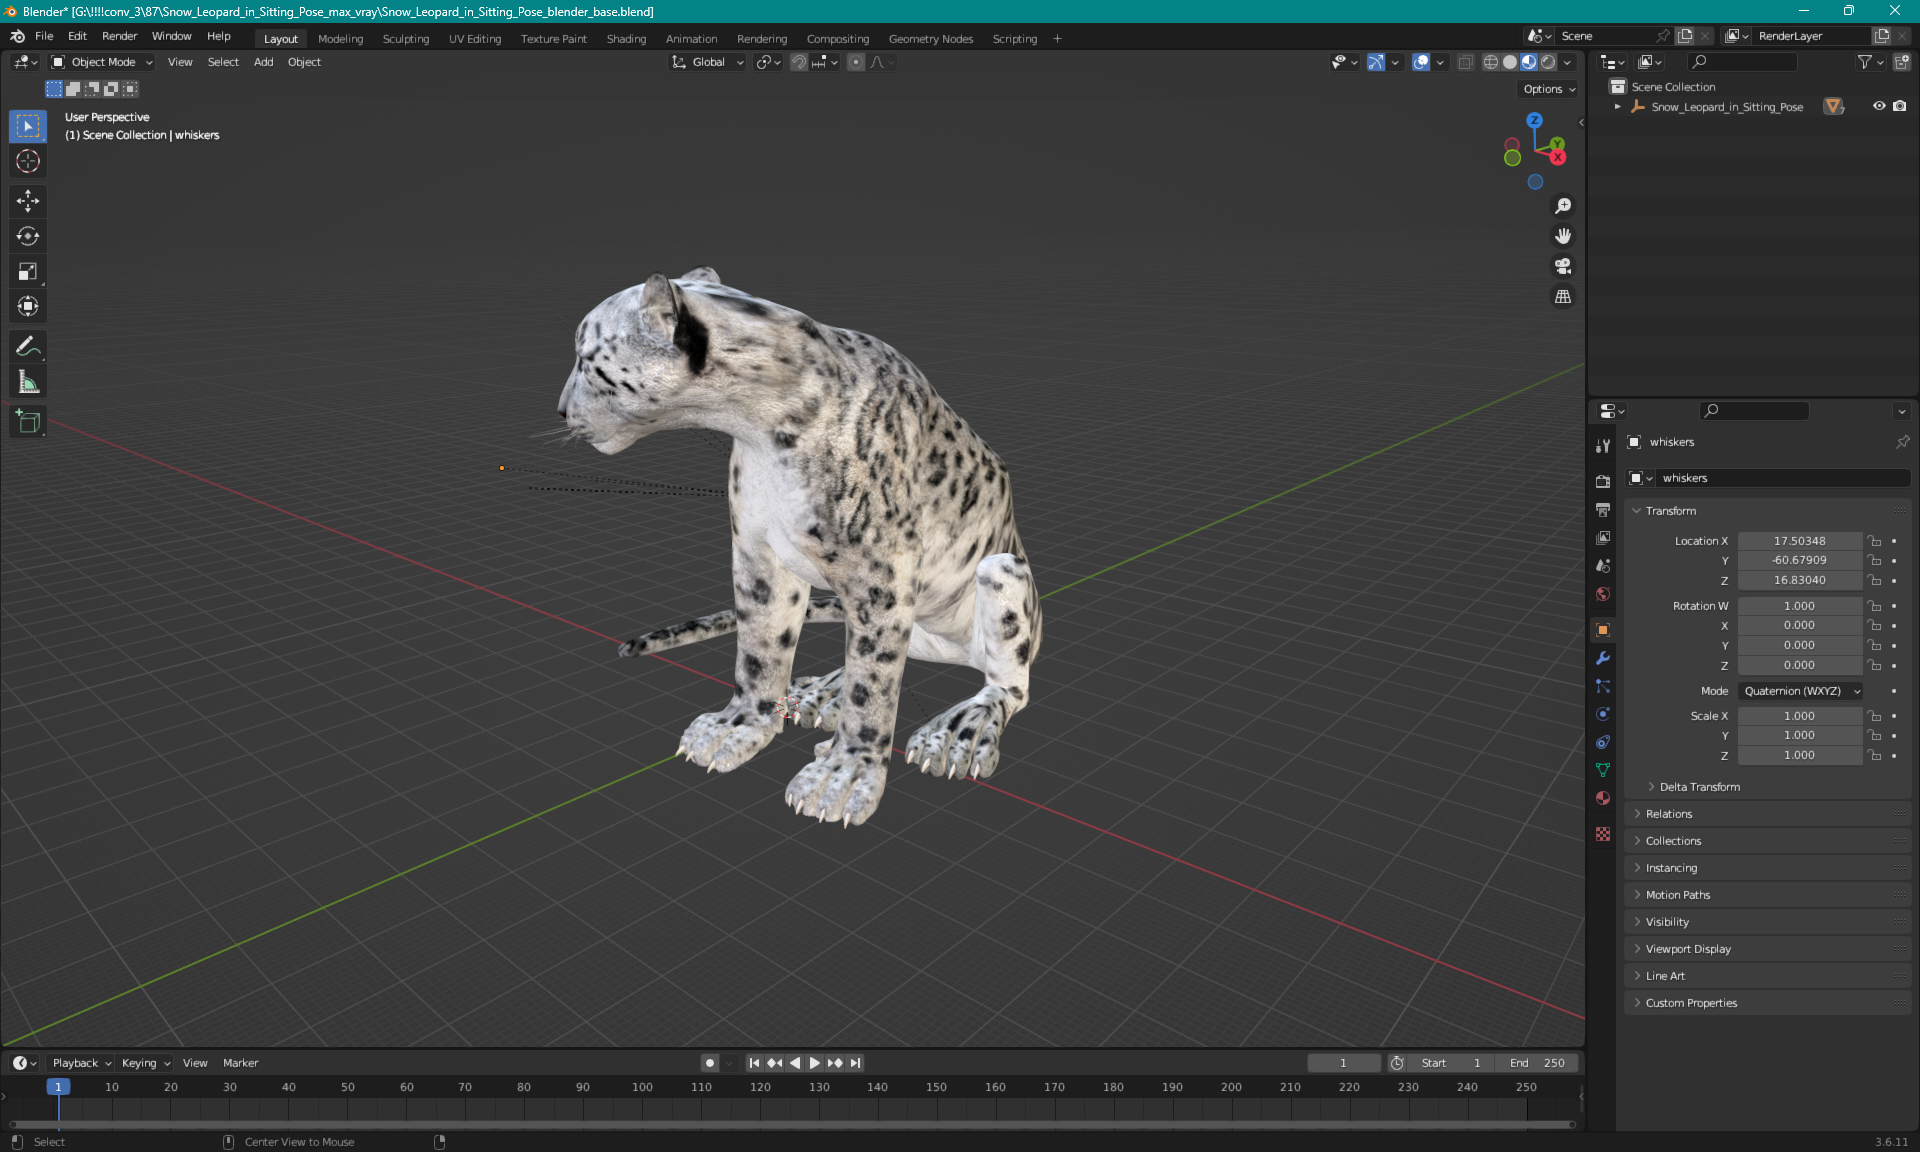Toggle X-ray mode
1920x1152 pixels.
pos(1465,62)
